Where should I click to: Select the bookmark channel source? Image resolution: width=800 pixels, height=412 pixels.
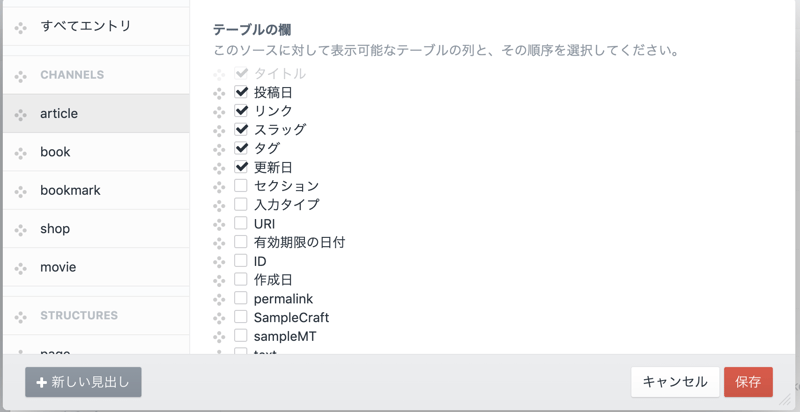click(70, 190)
